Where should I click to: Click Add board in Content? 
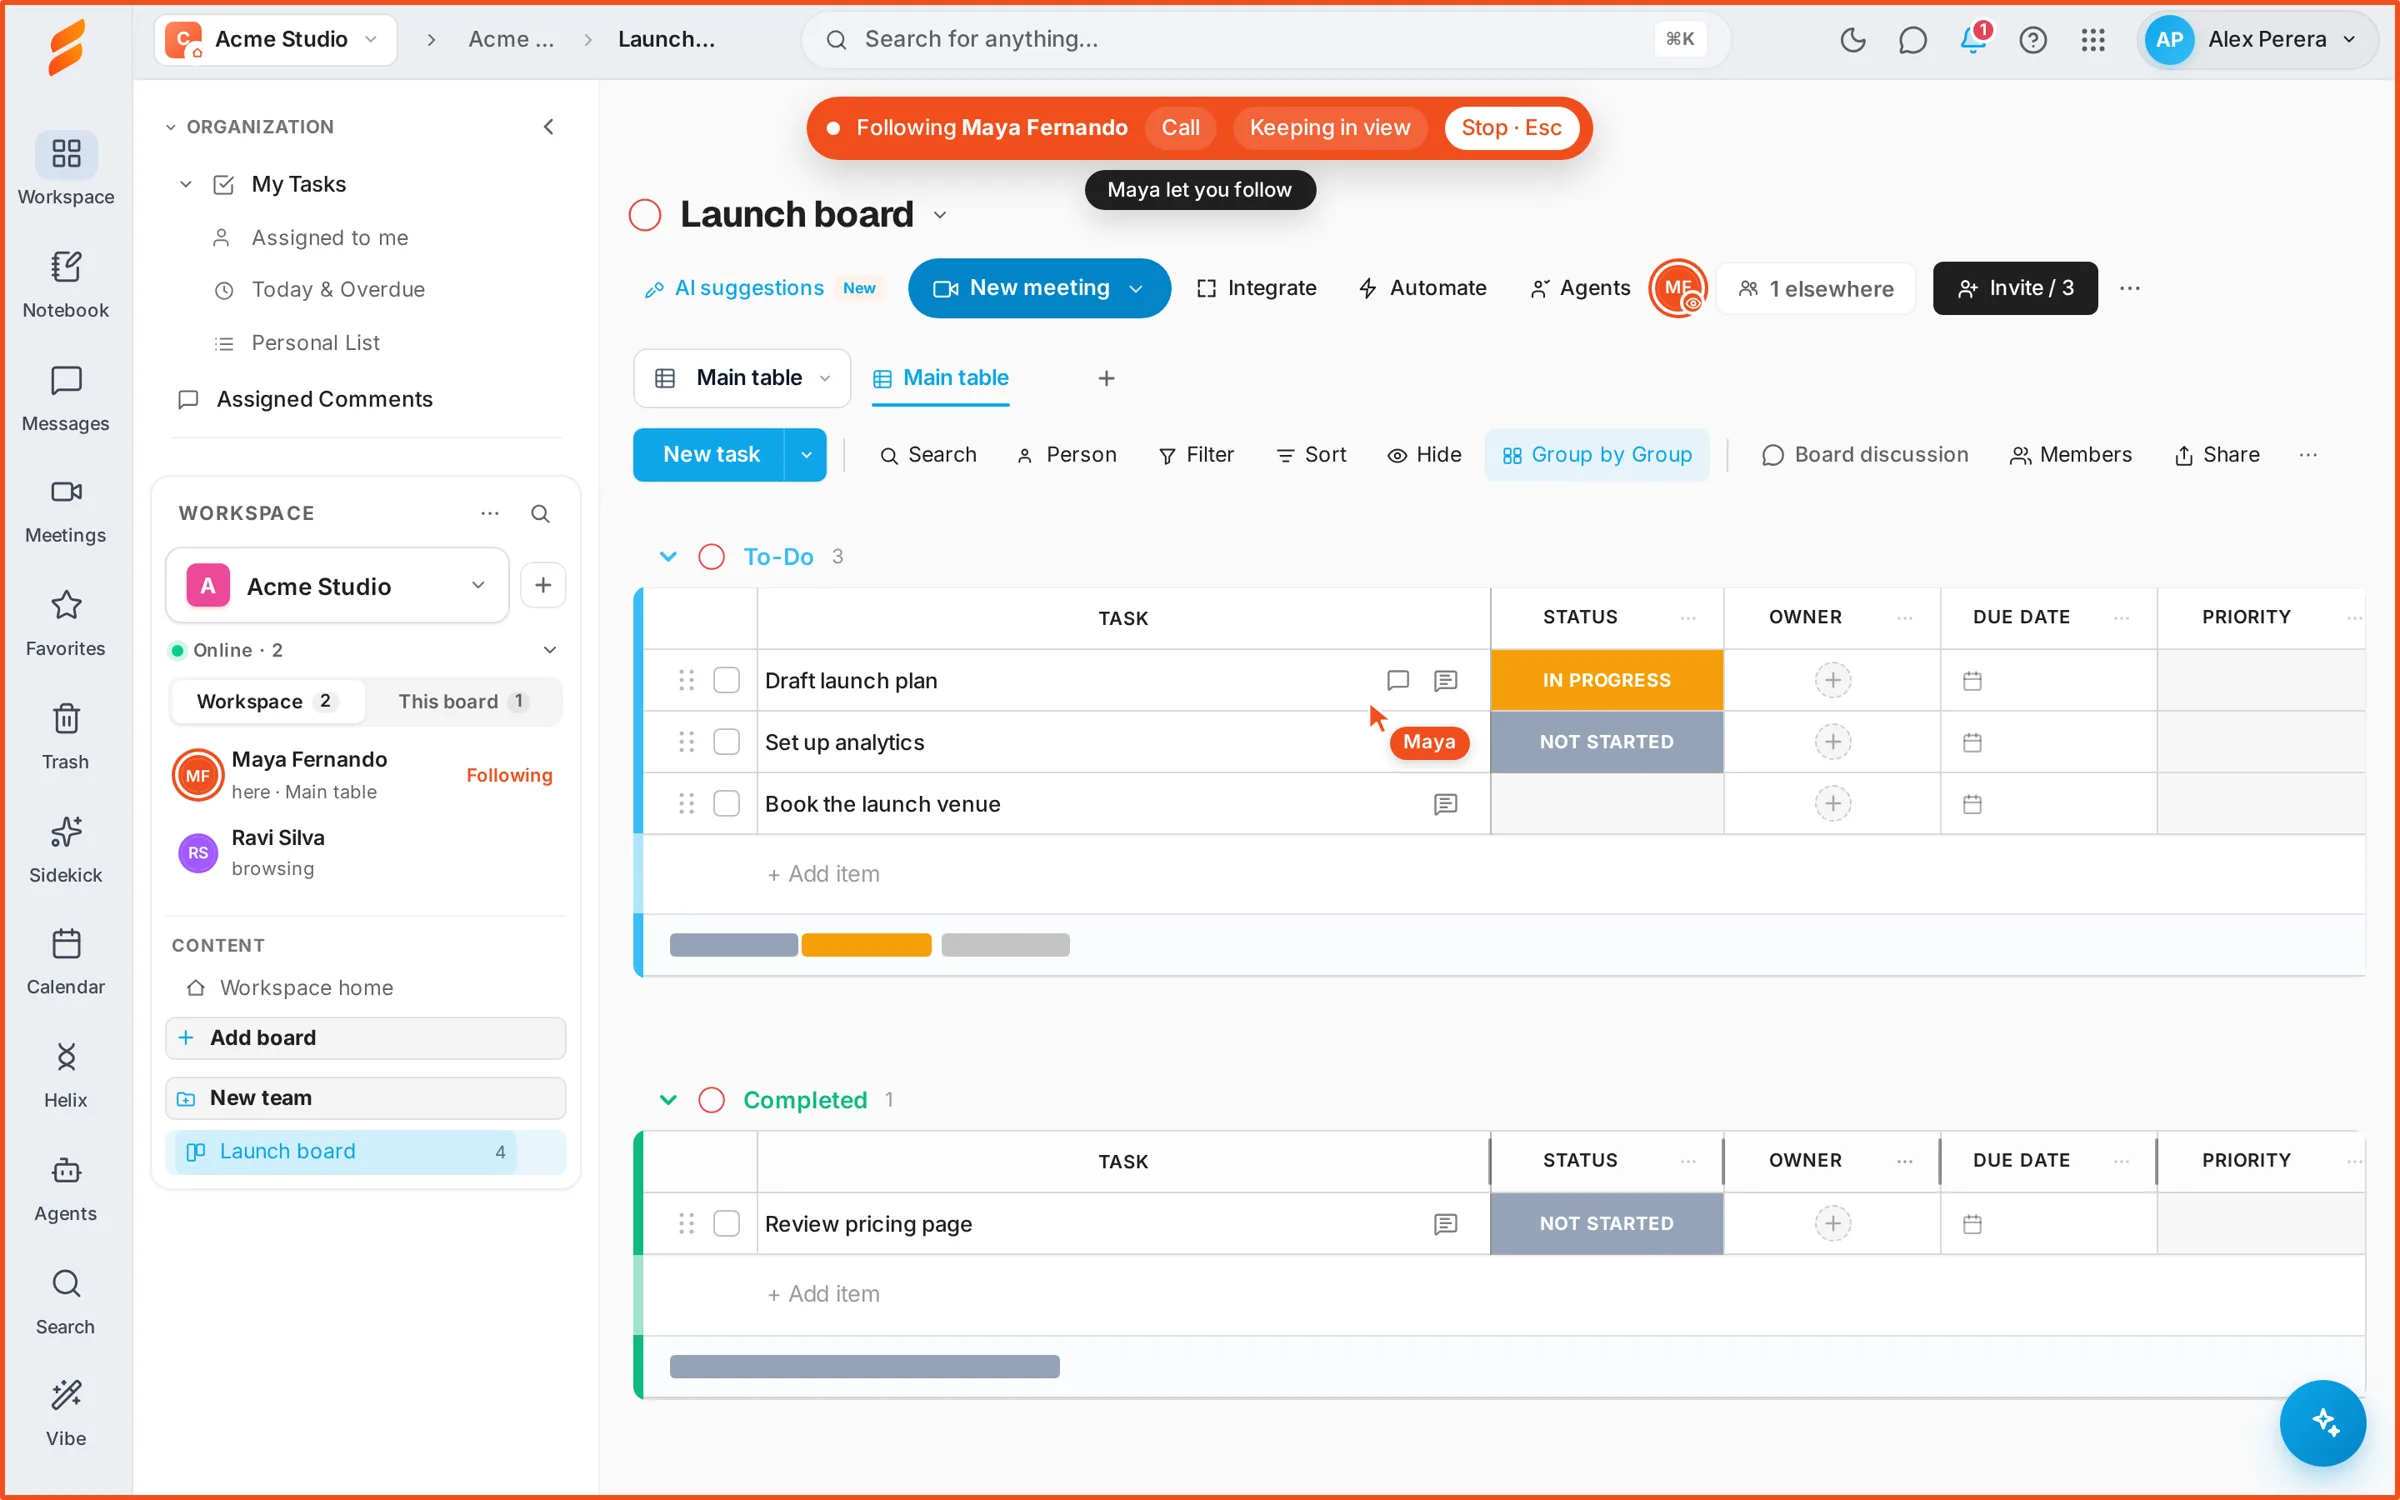366,1038
